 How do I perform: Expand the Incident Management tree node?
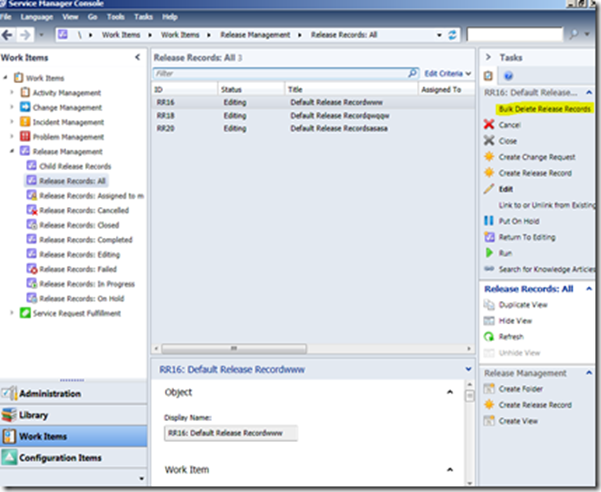click(11, 122)
